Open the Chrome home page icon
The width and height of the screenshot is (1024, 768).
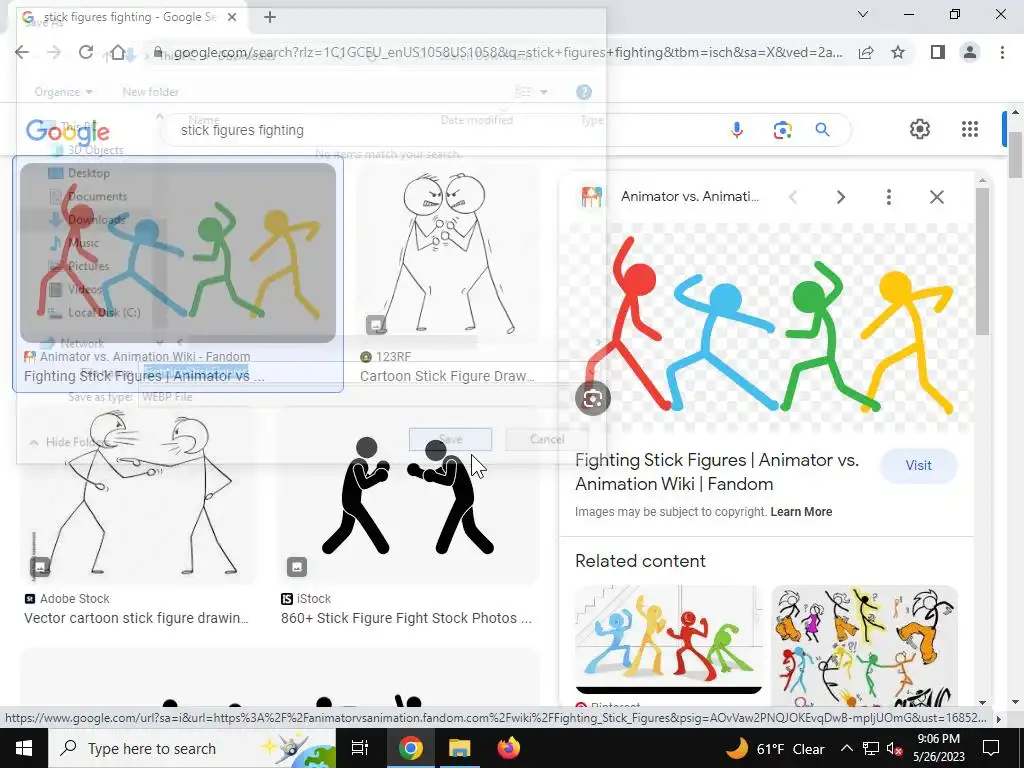tap(118, 52)
